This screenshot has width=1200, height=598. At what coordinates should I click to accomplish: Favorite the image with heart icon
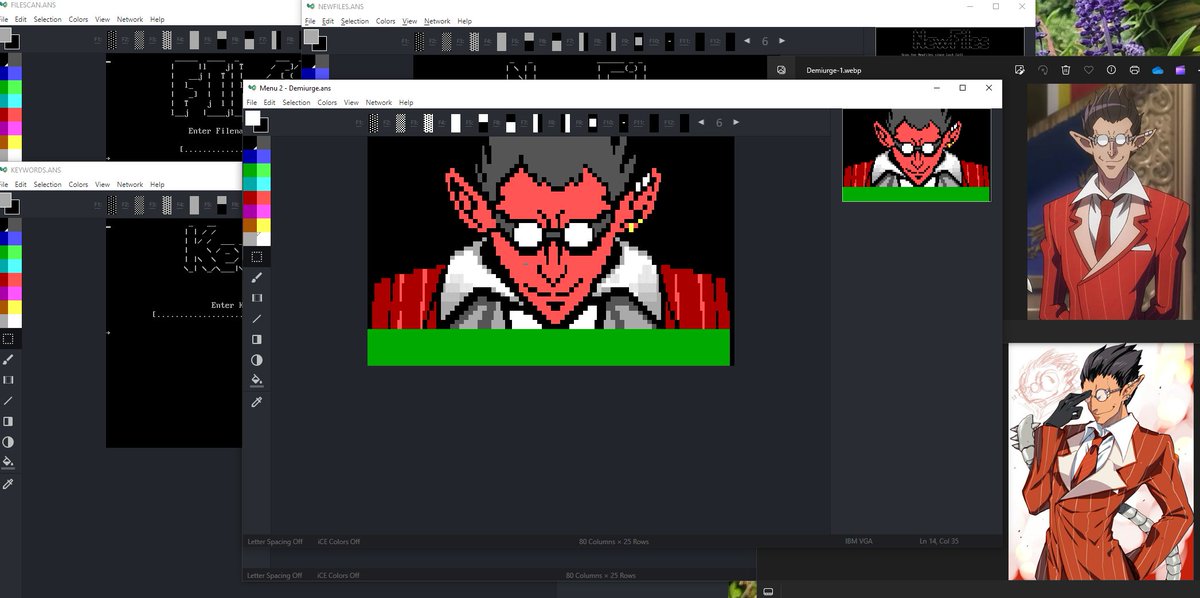[x=1088, y=70]
